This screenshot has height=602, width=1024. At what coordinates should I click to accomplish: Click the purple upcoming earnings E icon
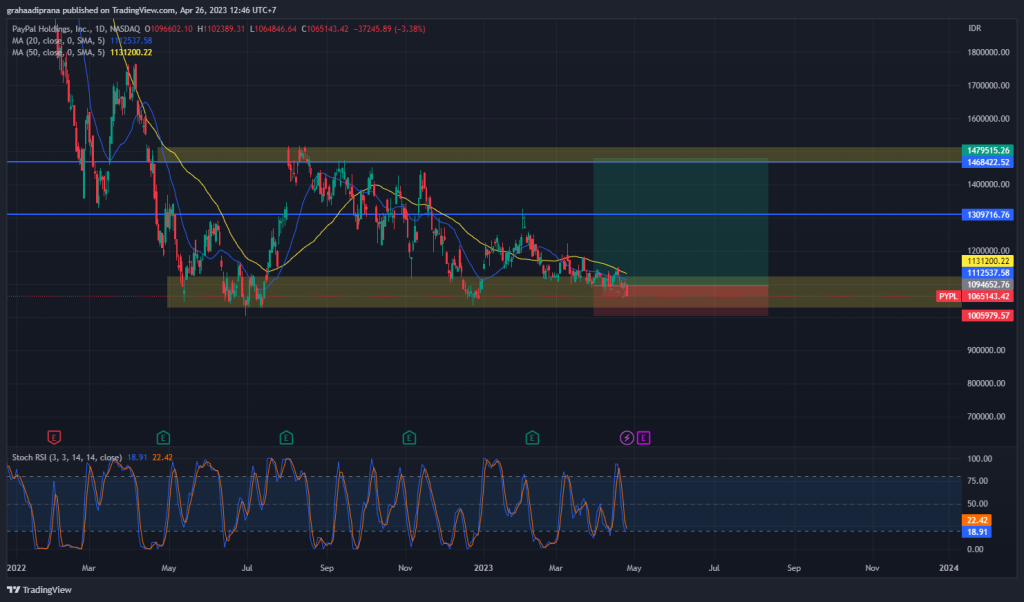coord(643,437)
